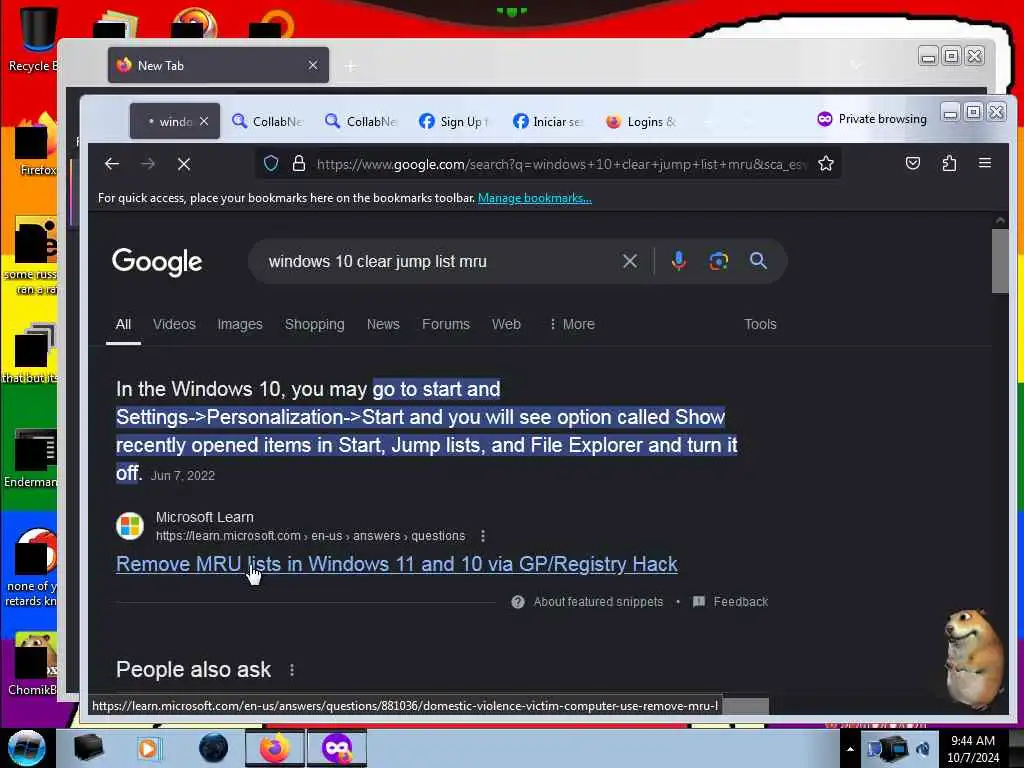Screen dimensions: 1024x768
Task: Select the Shopping search tab
Action: point(314,325)
